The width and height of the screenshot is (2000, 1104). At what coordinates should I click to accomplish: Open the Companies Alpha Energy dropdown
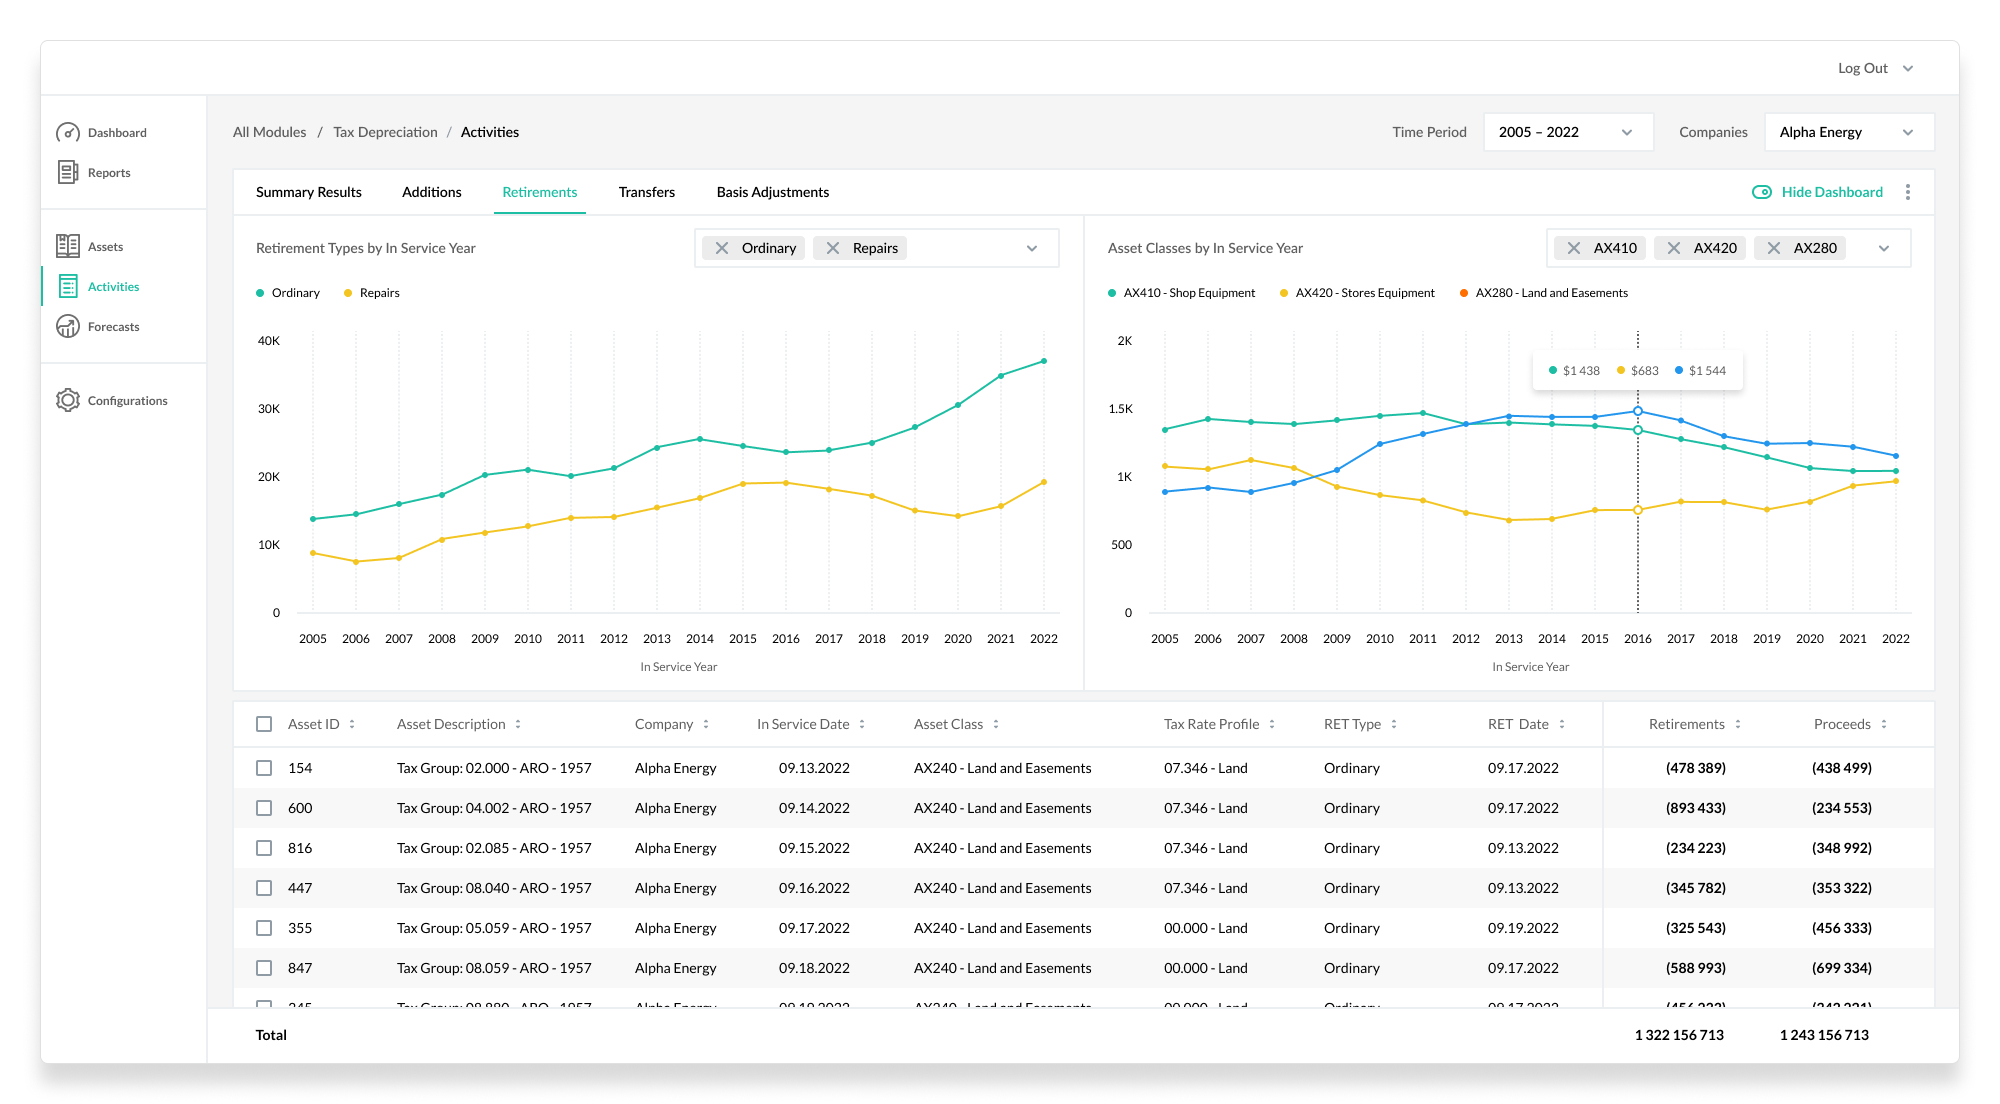pyautogui.click(x=1850, y=132)
